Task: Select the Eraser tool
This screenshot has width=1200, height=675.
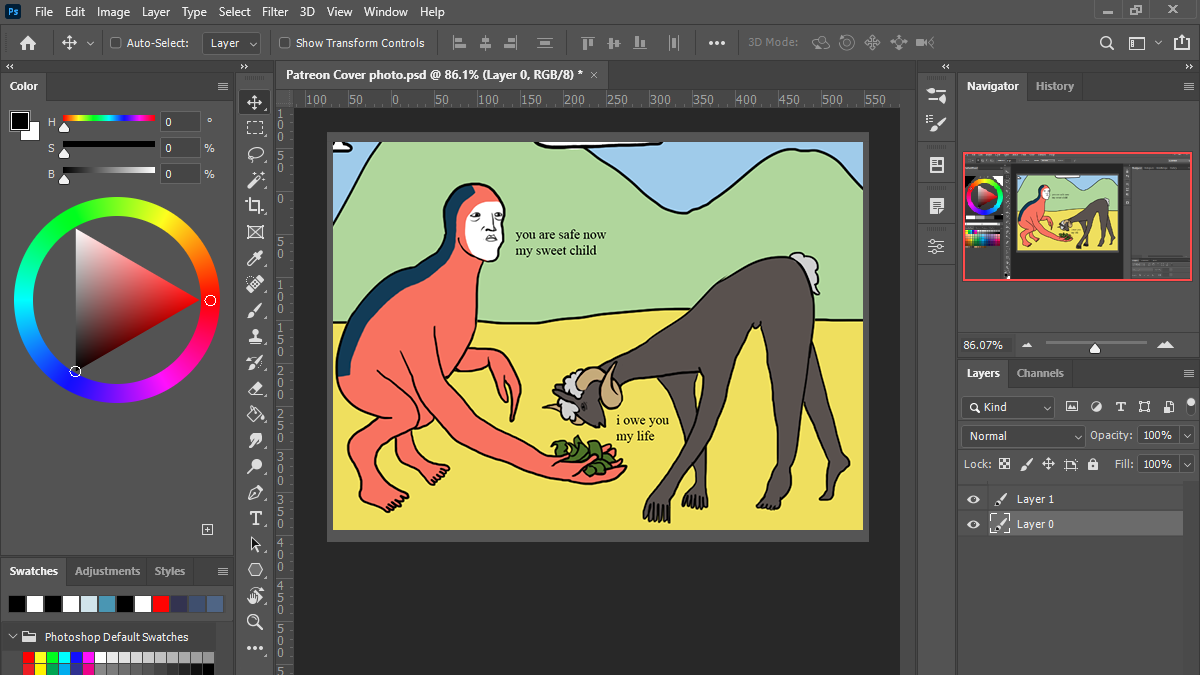Action: [255, 388]
